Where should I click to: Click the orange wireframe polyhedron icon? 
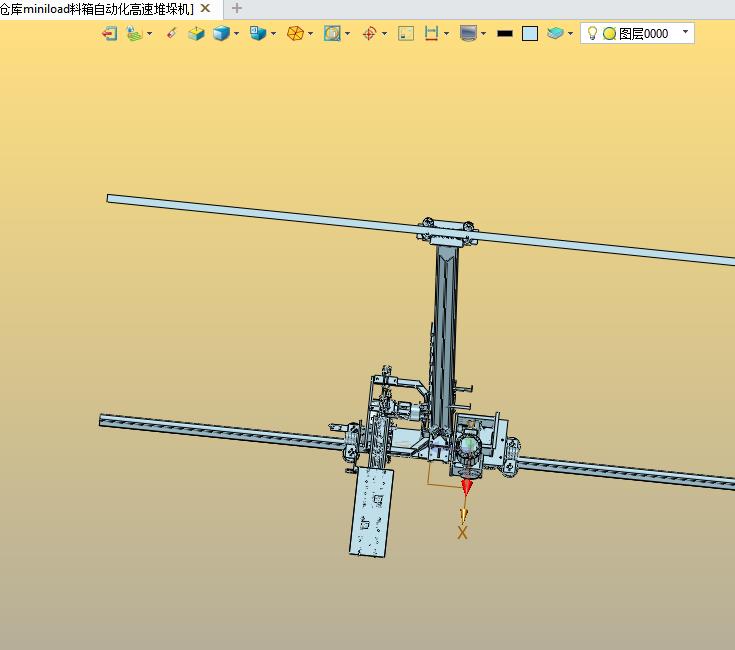coord(295,34)
